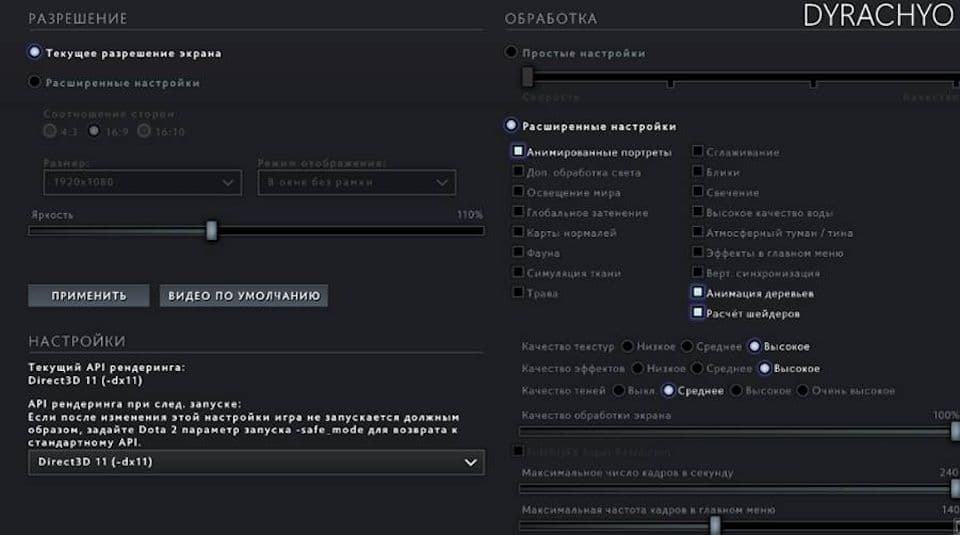Open the 1920x1080 size dropdown
Screen dimensions: 960x535
tap(141, 182)
